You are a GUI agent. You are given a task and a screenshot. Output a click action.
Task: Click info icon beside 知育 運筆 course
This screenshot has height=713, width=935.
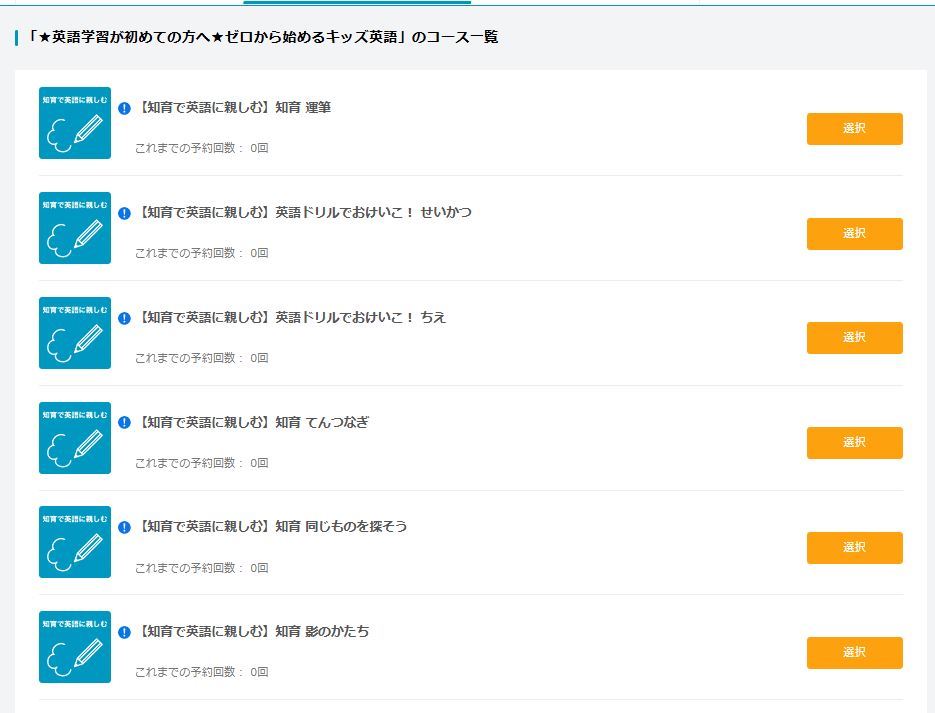tap(124, 108)
